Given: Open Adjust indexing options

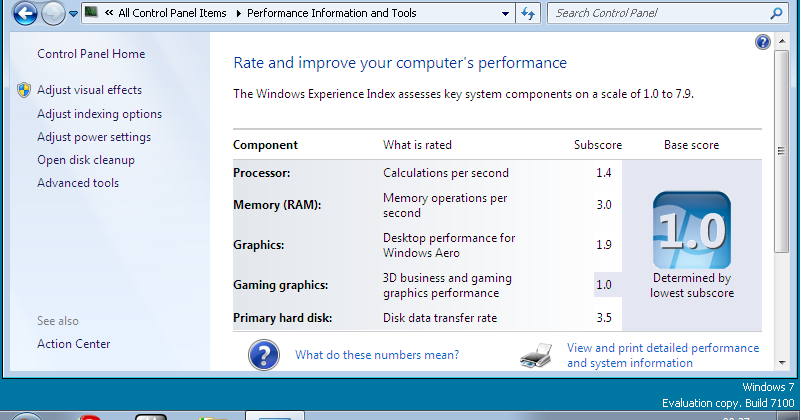Looking at the screenshot, I should tap(99, 114).
